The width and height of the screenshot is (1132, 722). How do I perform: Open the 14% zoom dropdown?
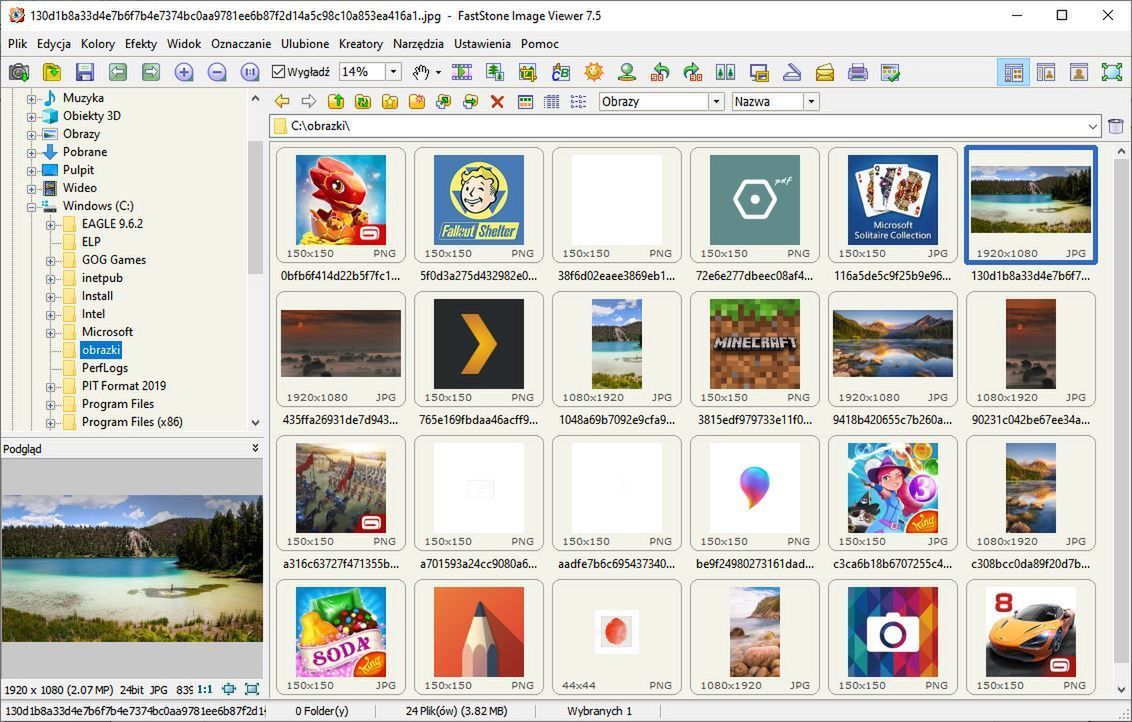(394, 72)
